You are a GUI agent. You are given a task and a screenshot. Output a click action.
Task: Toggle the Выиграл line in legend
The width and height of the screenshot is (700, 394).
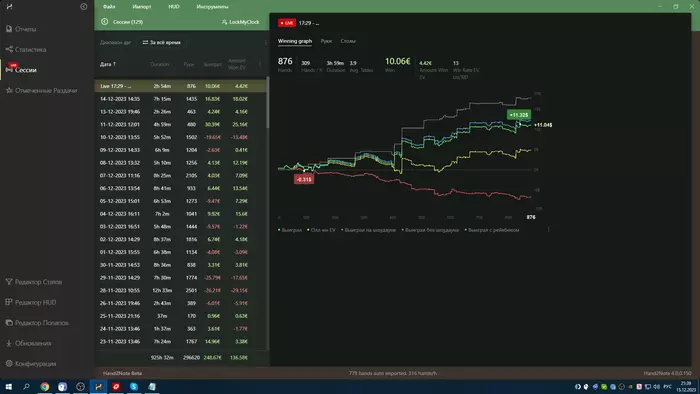290,230
